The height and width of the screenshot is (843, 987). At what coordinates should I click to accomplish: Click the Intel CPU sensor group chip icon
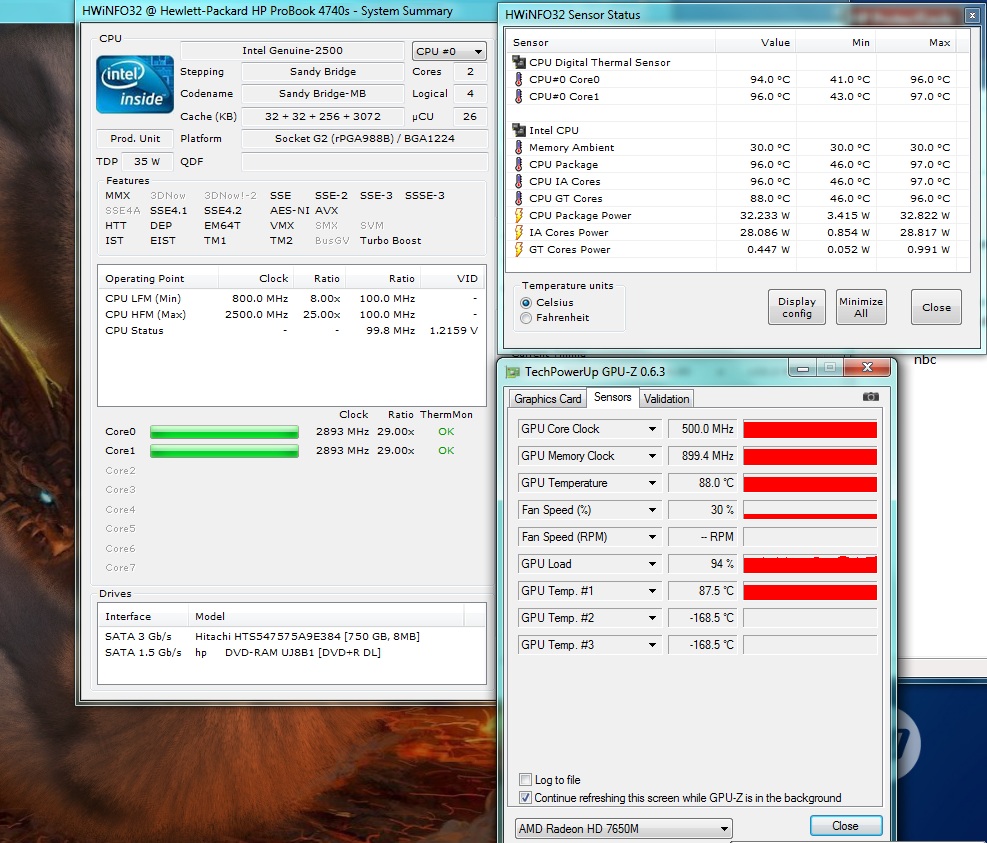[519, 130]
